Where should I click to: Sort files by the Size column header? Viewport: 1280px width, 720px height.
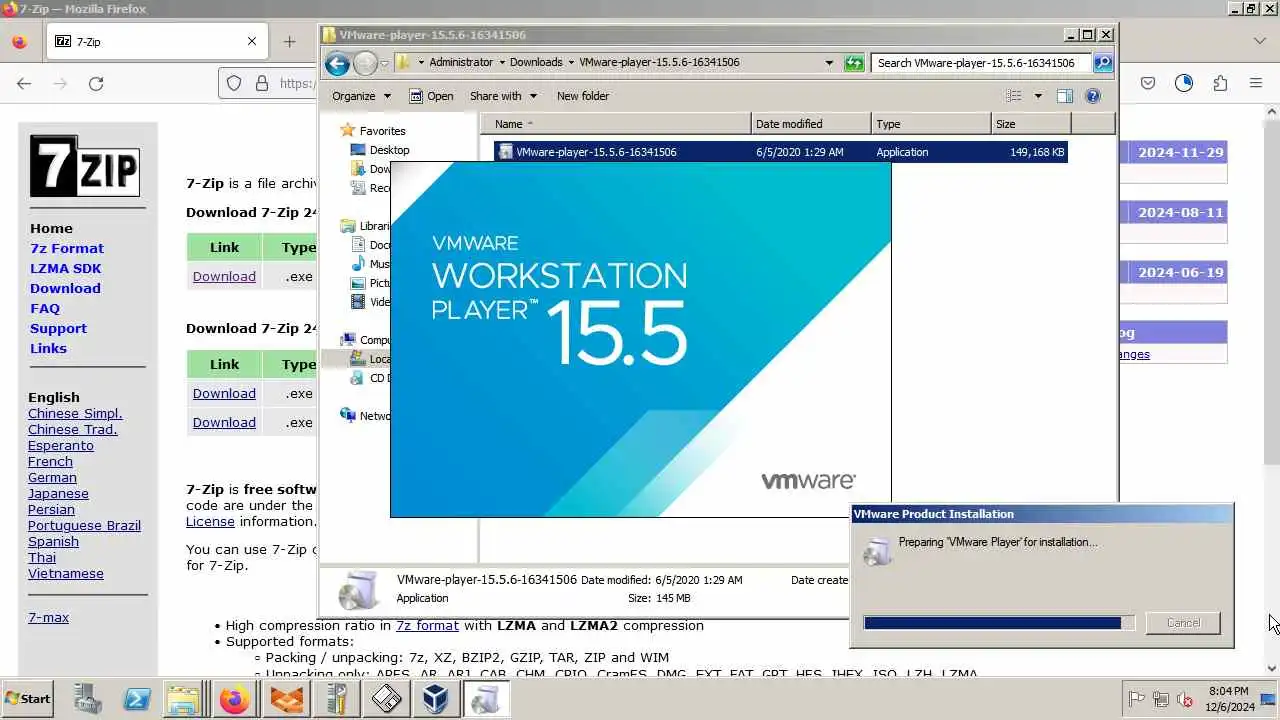[x=1031, y=124]
